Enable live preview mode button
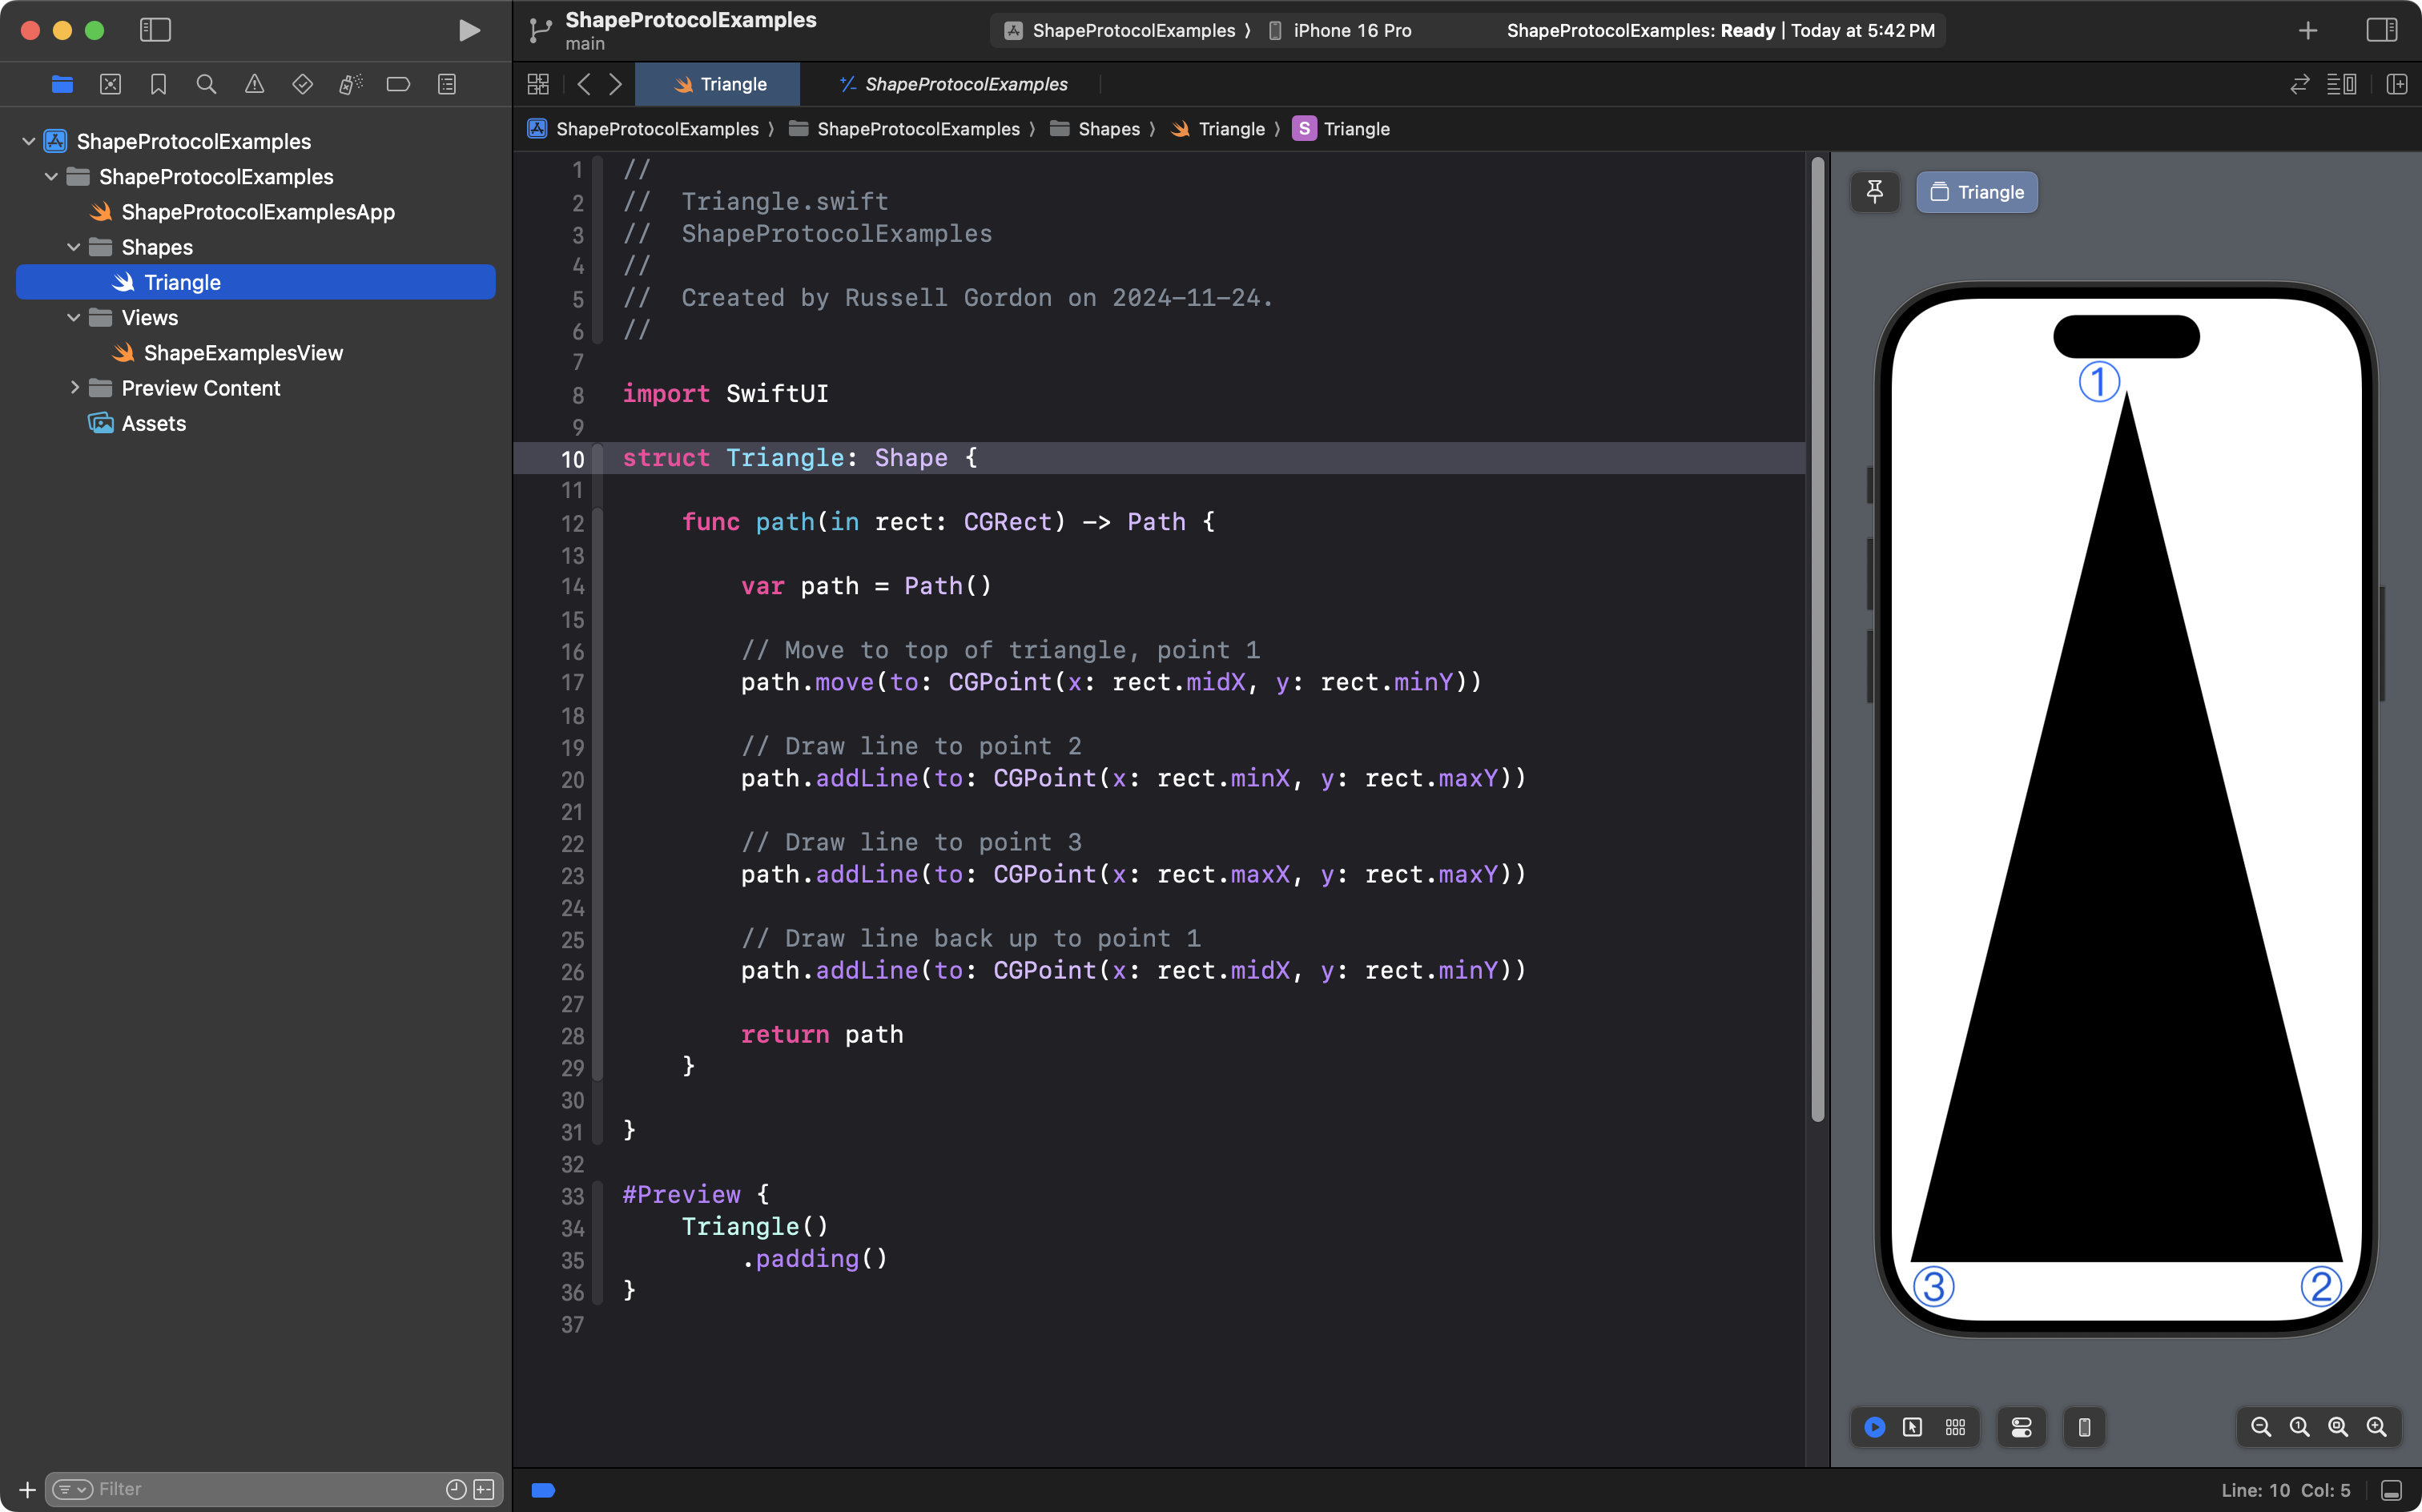The height and width of the screenshot is (1512, 2422). (x=1875, y=1427)
